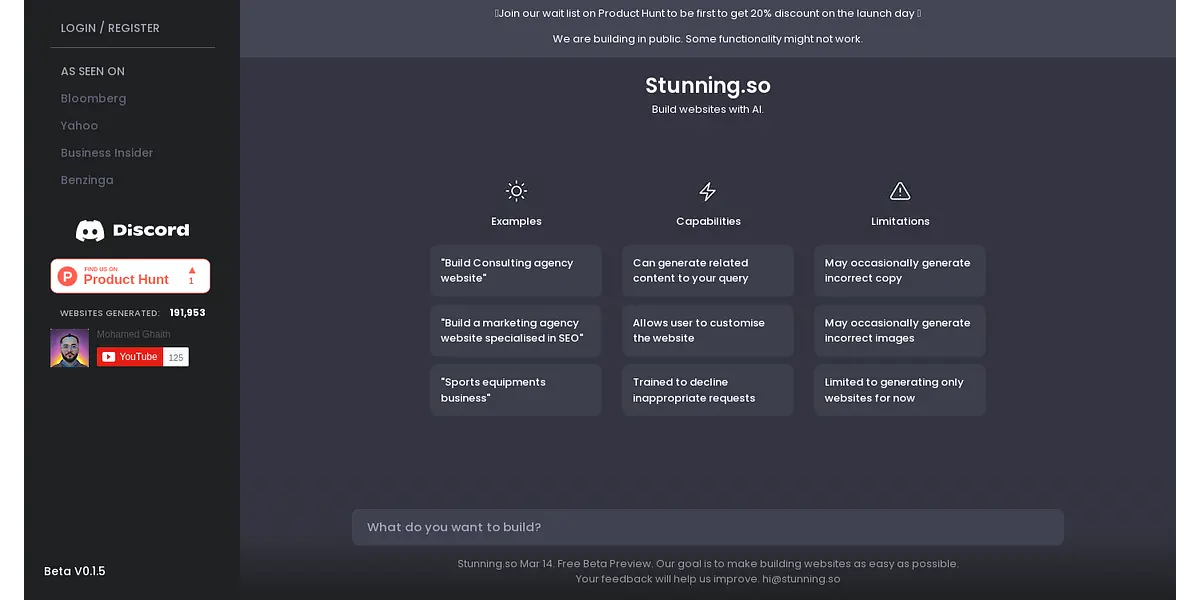
Task: Open the Bloomberg press link
Action: point(93,98)
